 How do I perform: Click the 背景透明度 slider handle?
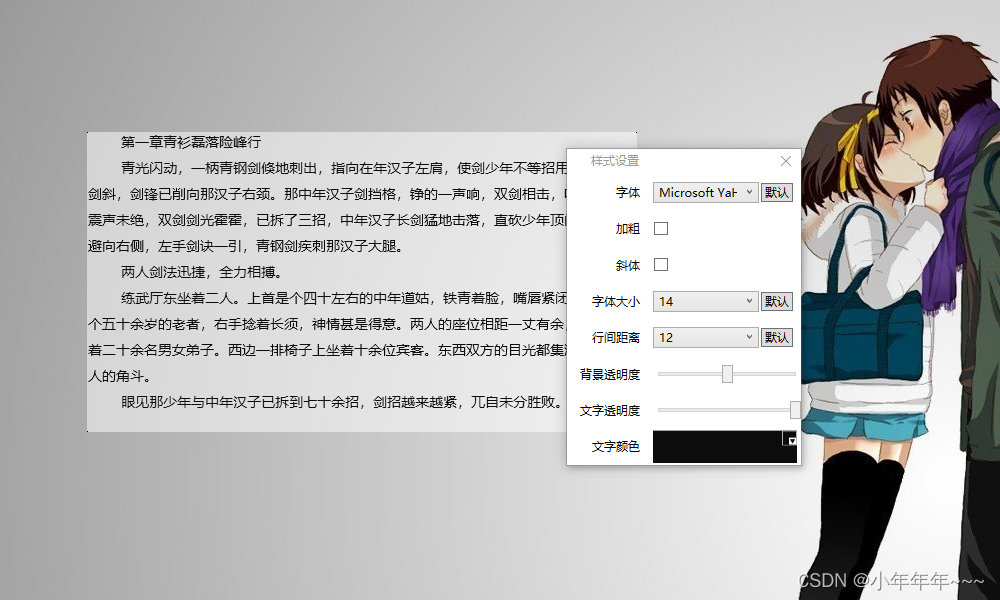726,374
